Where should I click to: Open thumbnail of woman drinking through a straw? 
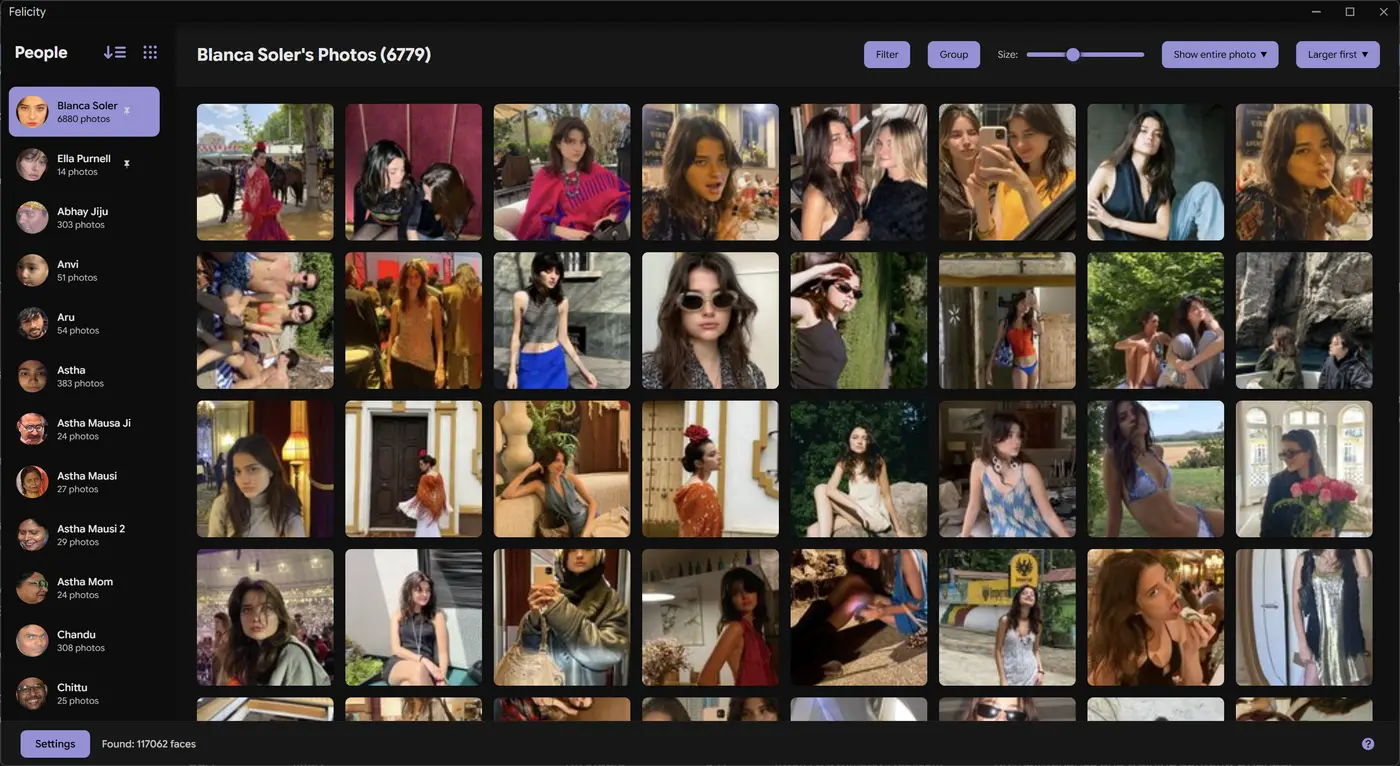coord(1304,172)
